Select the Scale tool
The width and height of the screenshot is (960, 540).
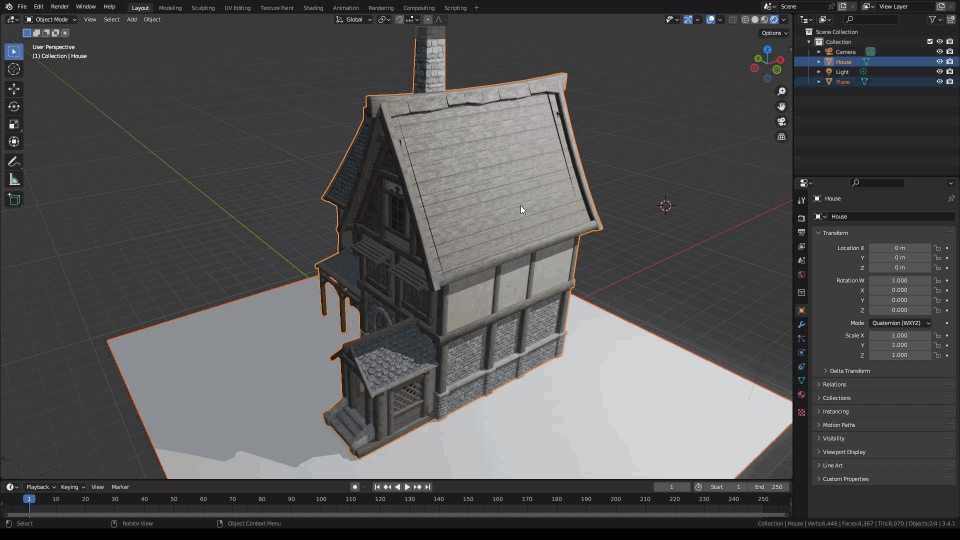14,124
